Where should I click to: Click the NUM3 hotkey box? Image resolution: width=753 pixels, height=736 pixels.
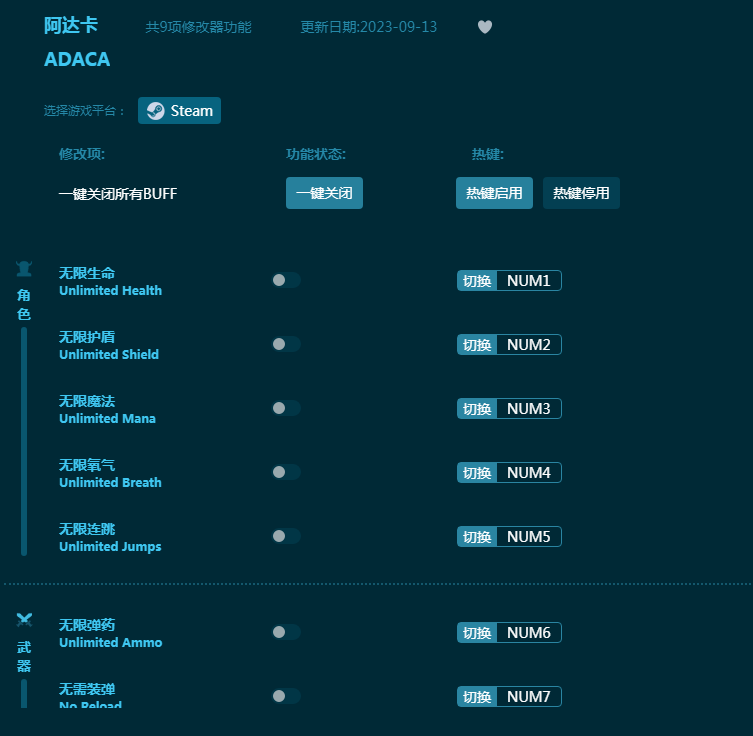pos(528,409)
